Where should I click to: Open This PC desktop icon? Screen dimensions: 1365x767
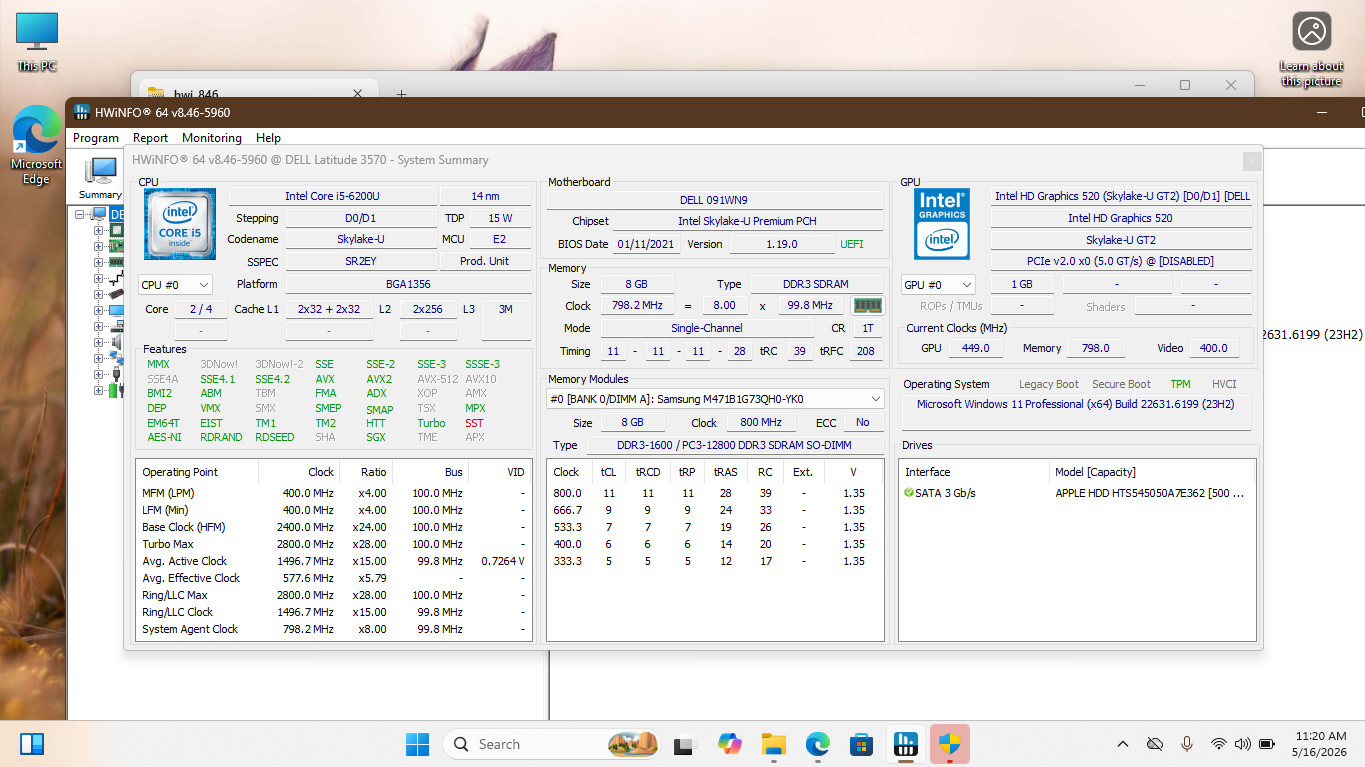click(x=37, y=42)
